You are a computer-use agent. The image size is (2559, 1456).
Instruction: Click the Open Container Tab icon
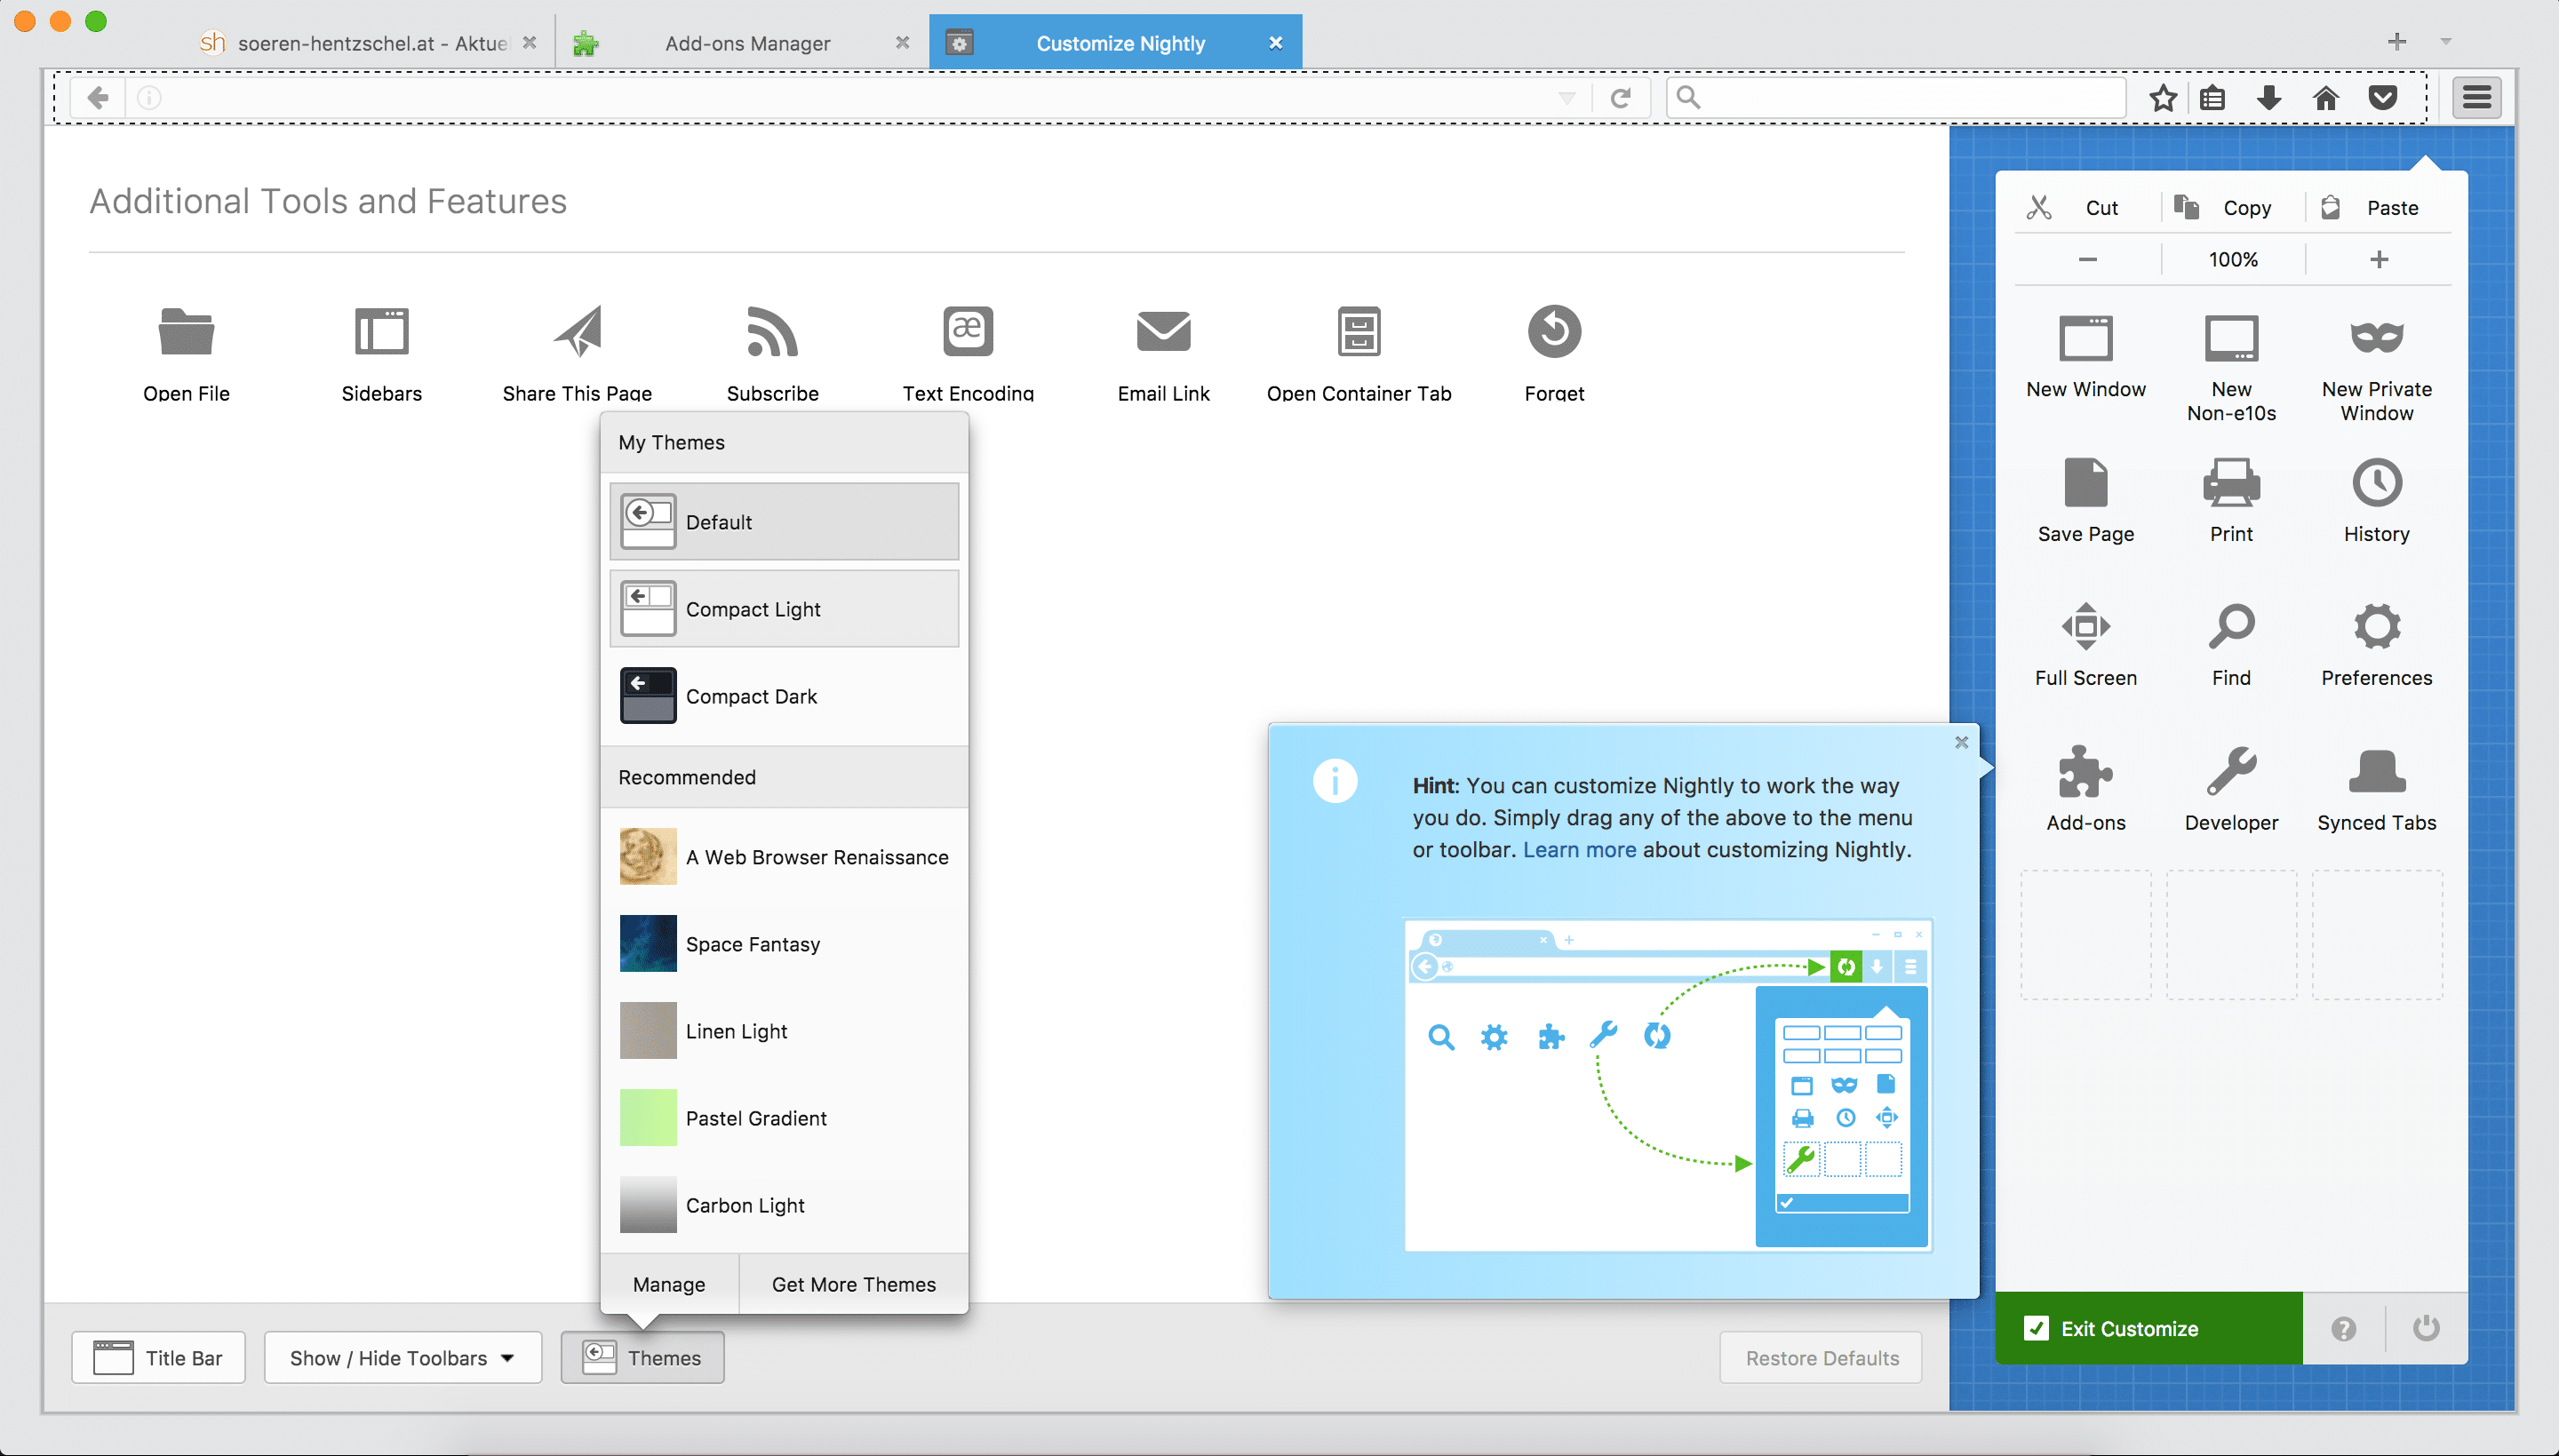[x=1358, y=331]
